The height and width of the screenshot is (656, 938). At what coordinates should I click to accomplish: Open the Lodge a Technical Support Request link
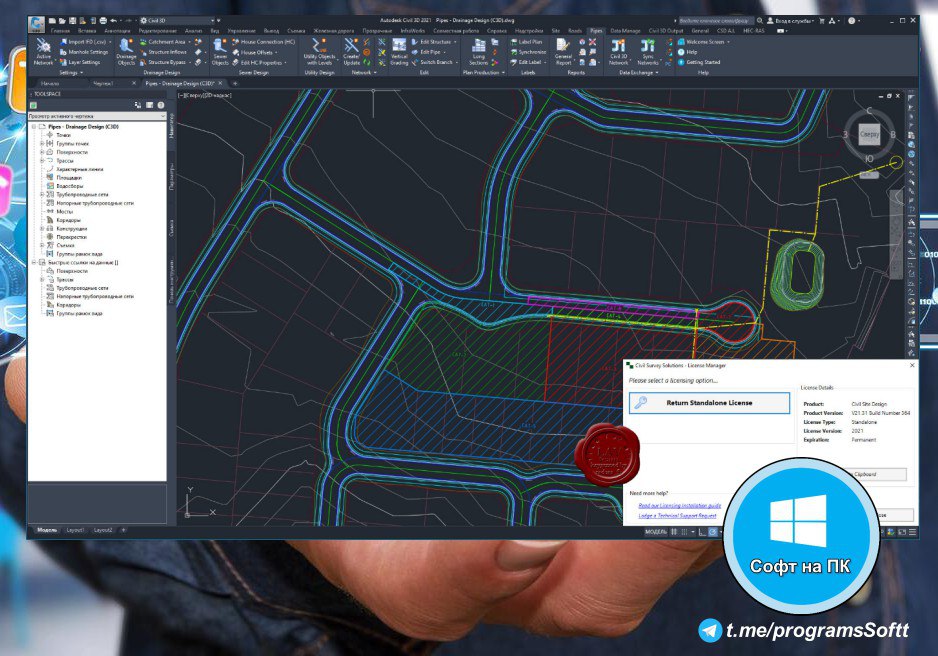[677, 515]
